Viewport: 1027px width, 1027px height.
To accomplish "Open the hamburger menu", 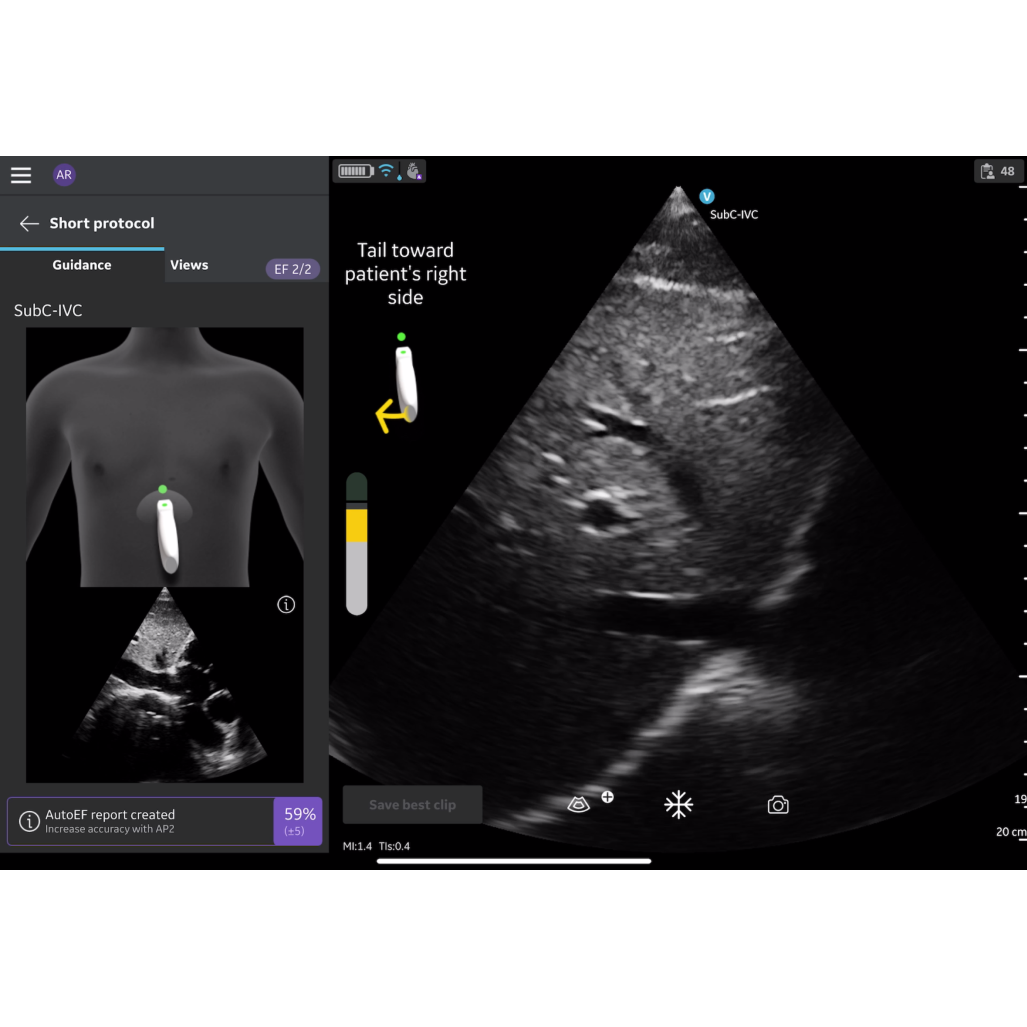I will [x=21, y=175].
